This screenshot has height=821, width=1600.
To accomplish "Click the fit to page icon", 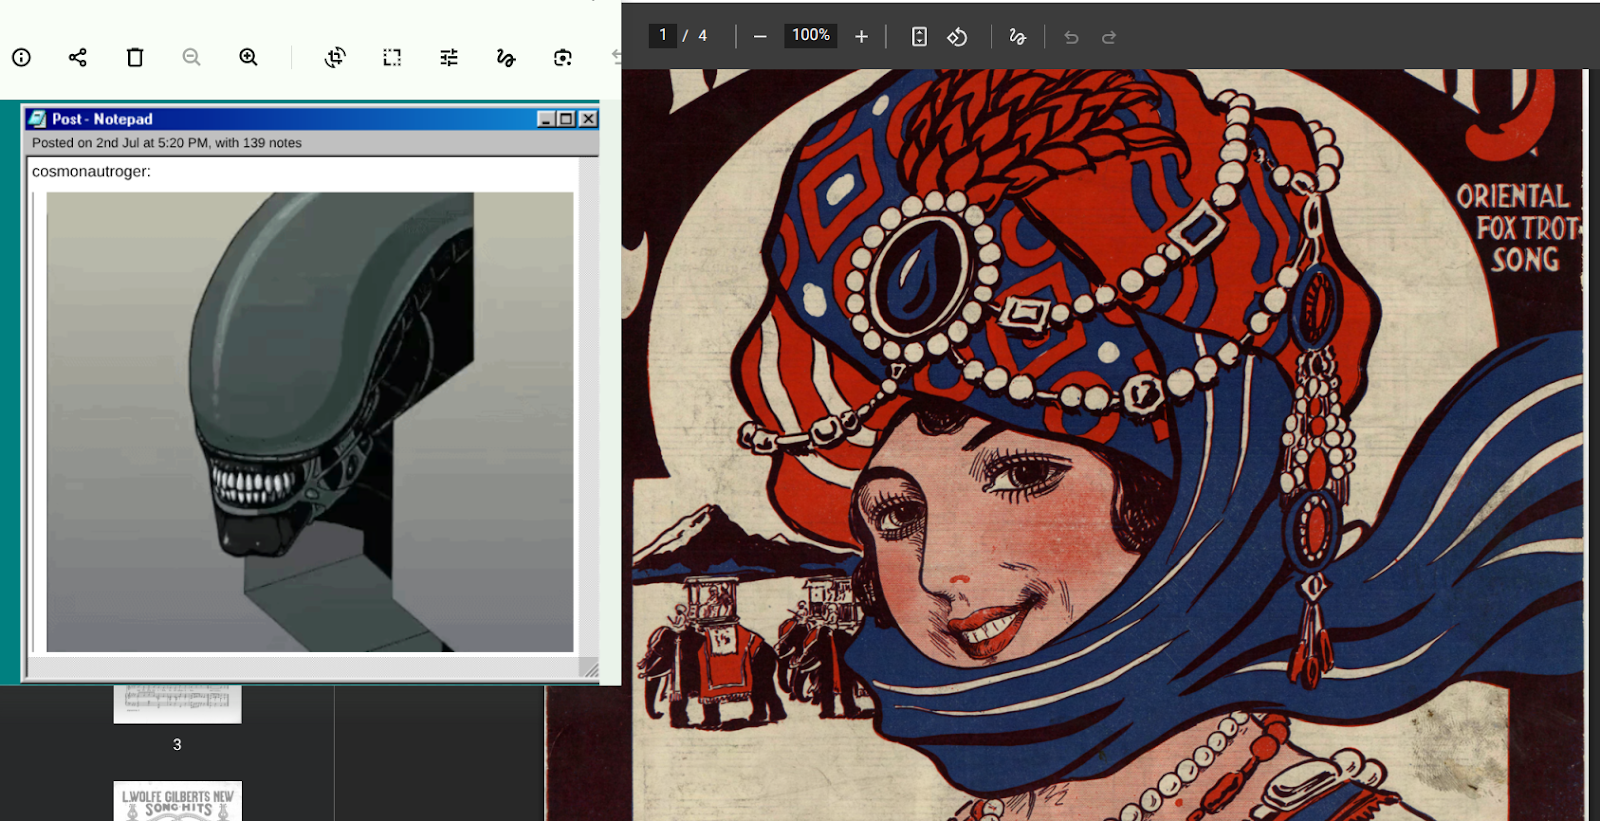I will click(x=919, y=36).
